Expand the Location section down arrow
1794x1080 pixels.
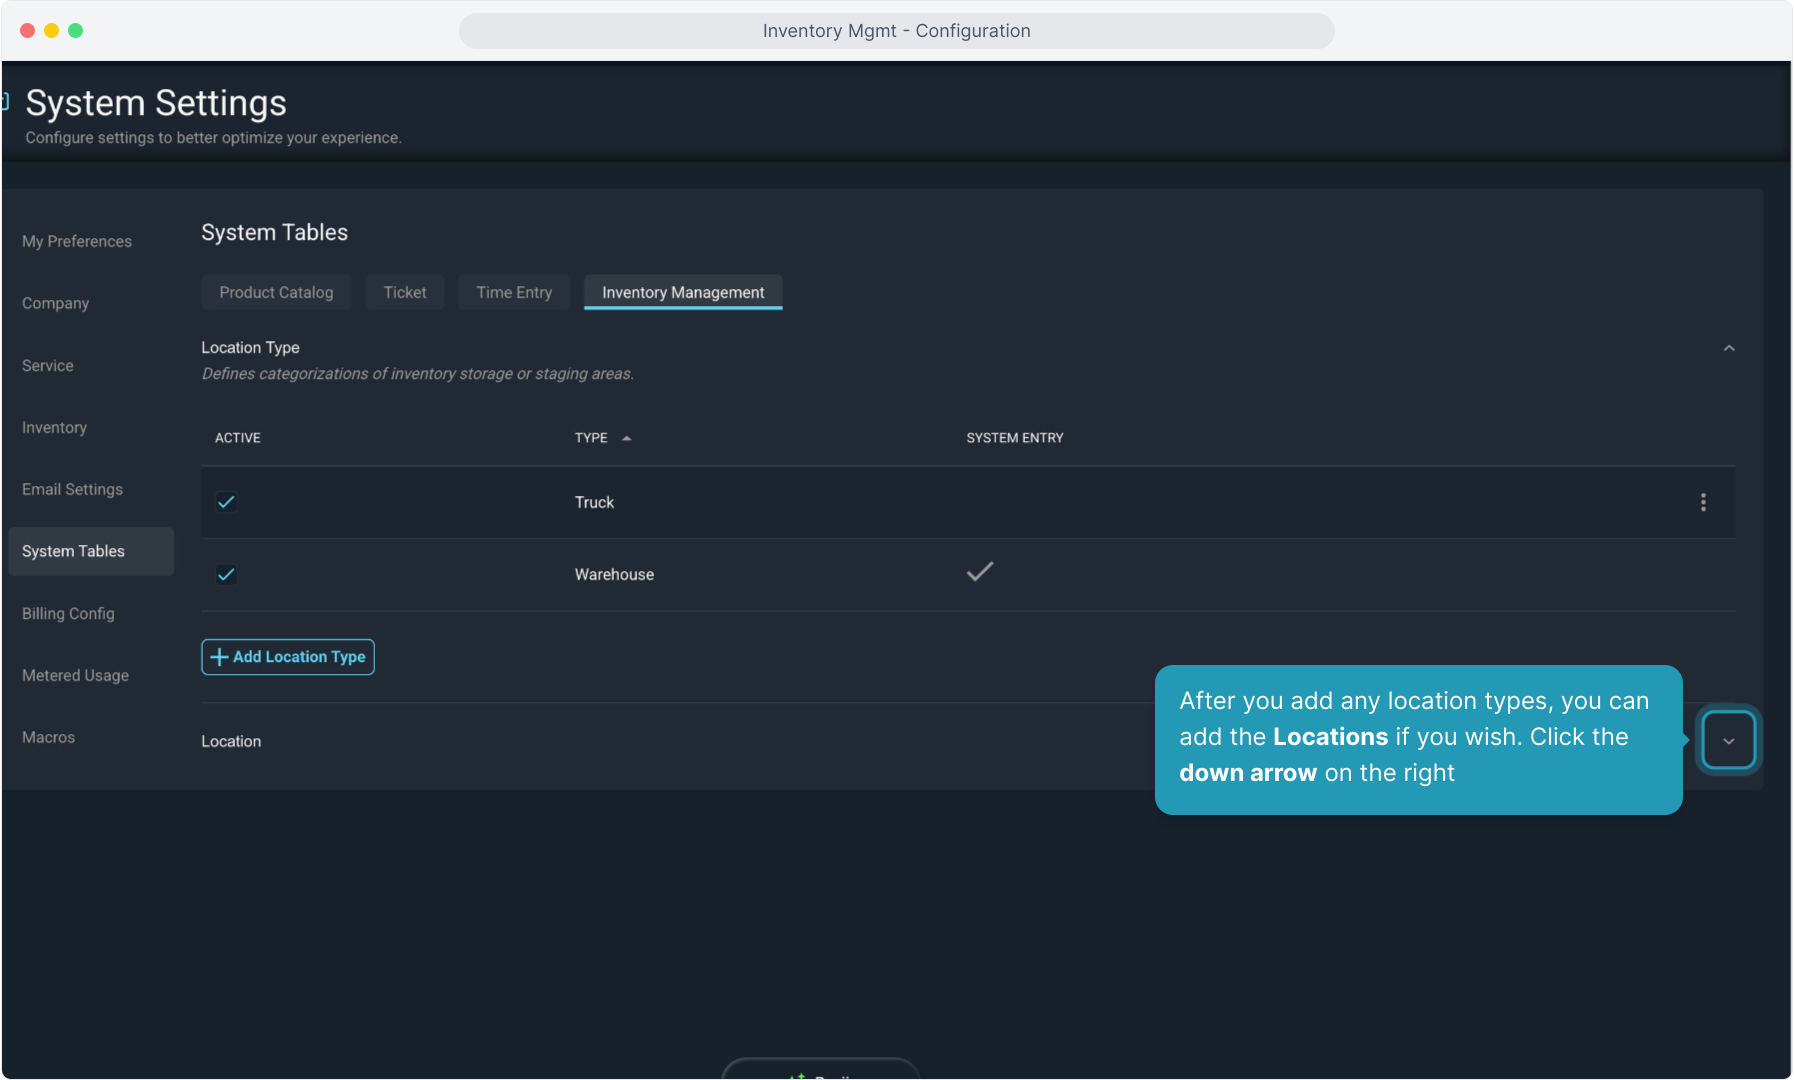click(x=1728, y=741)
